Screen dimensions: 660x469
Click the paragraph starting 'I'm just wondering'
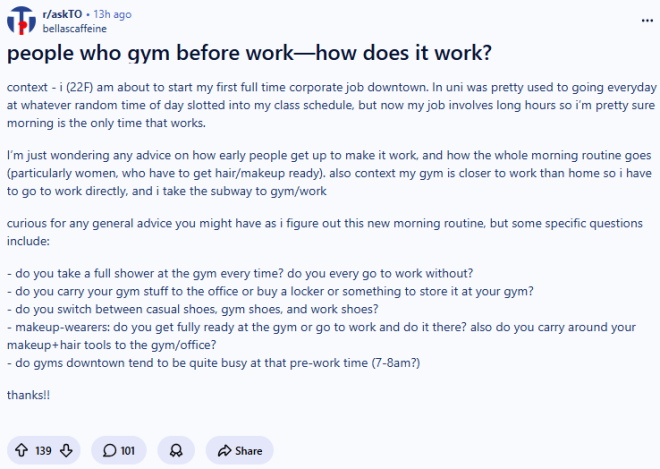[329, 173]
